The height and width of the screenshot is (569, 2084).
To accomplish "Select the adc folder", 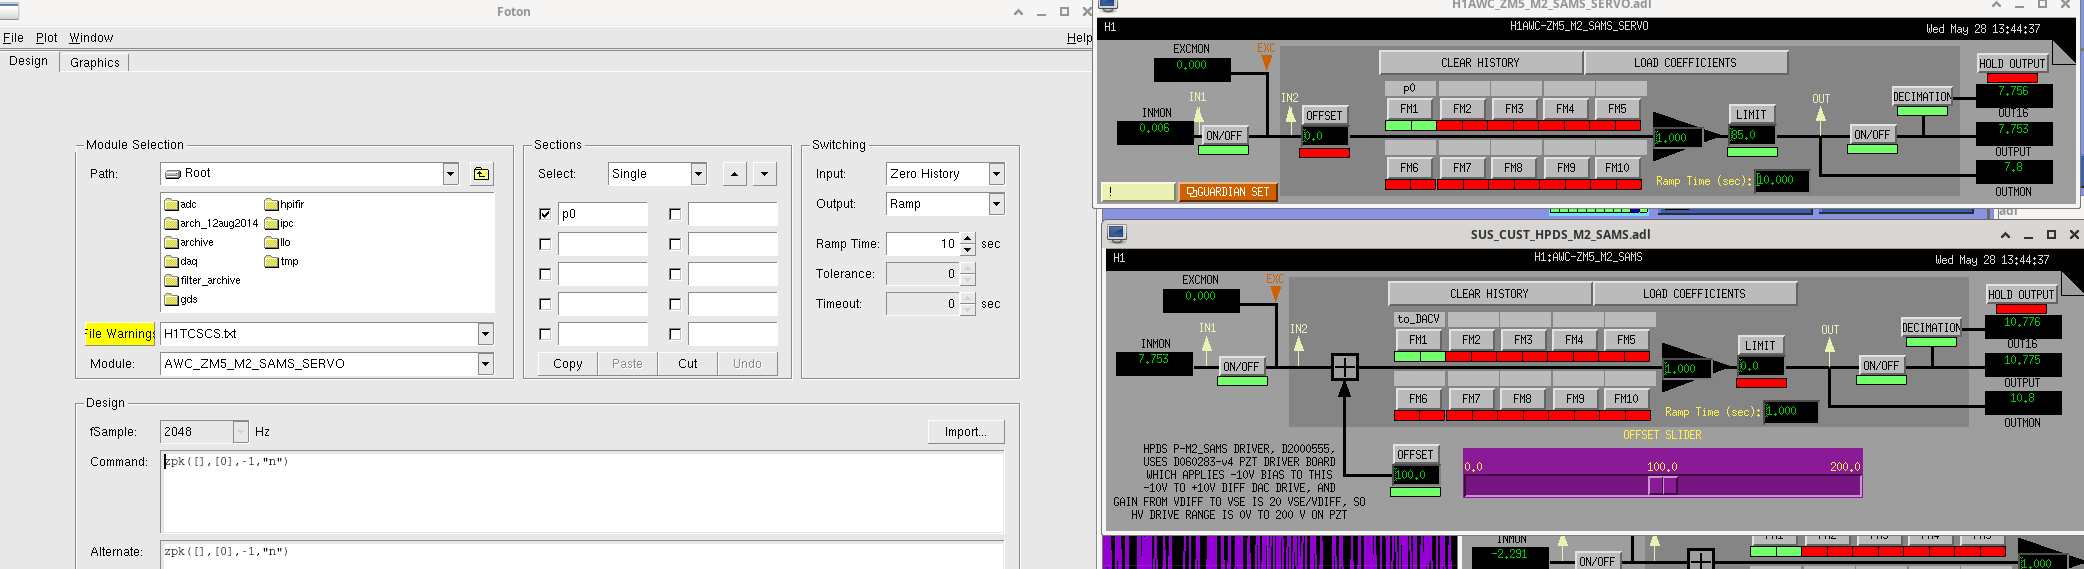I will pyautogui.click(x=181, y=204).
